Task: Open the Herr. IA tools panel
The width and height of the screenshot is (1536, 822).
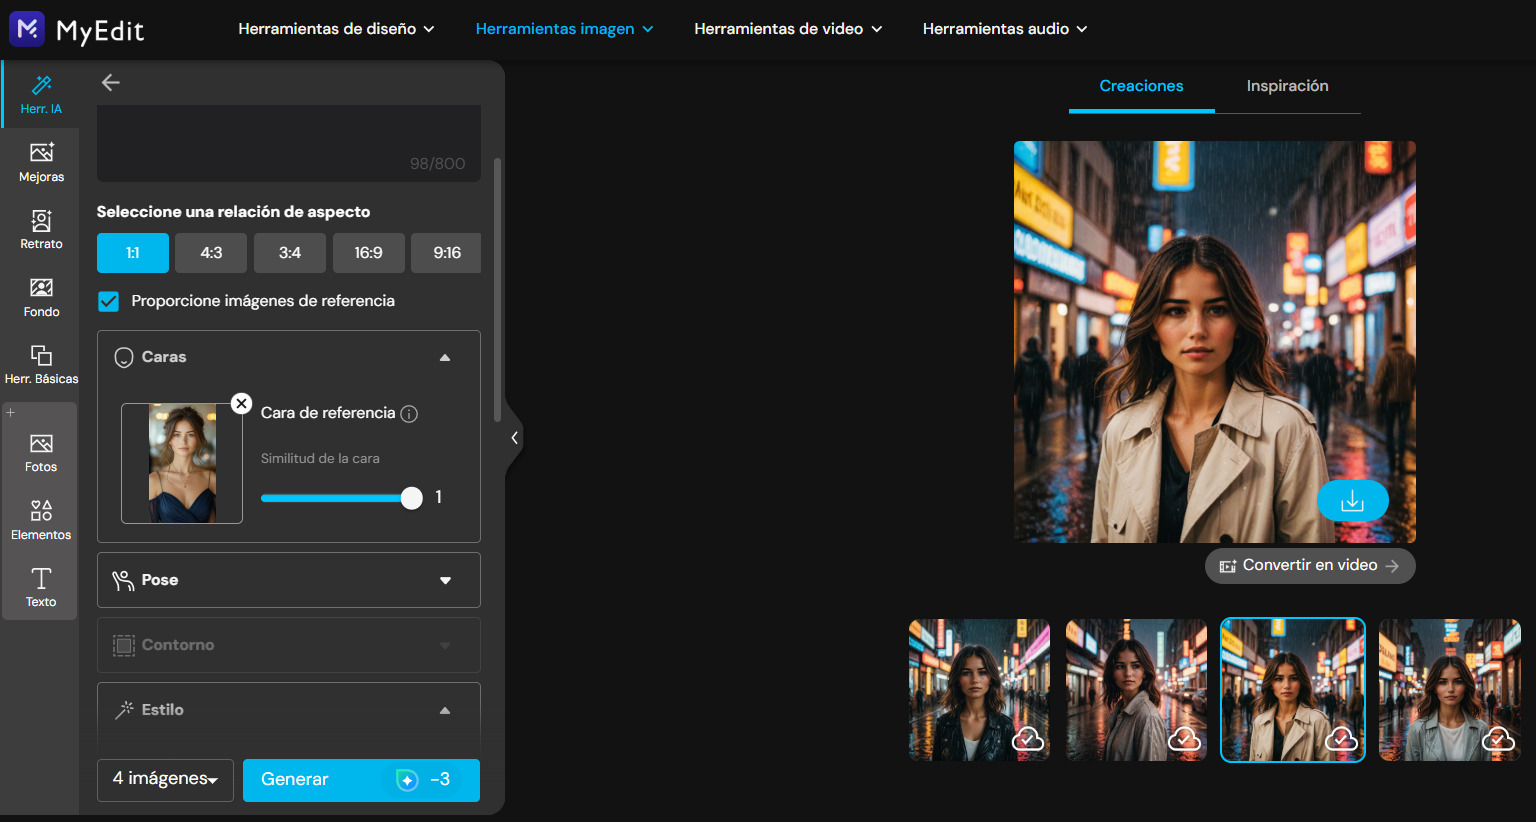Action: (41, 94)
